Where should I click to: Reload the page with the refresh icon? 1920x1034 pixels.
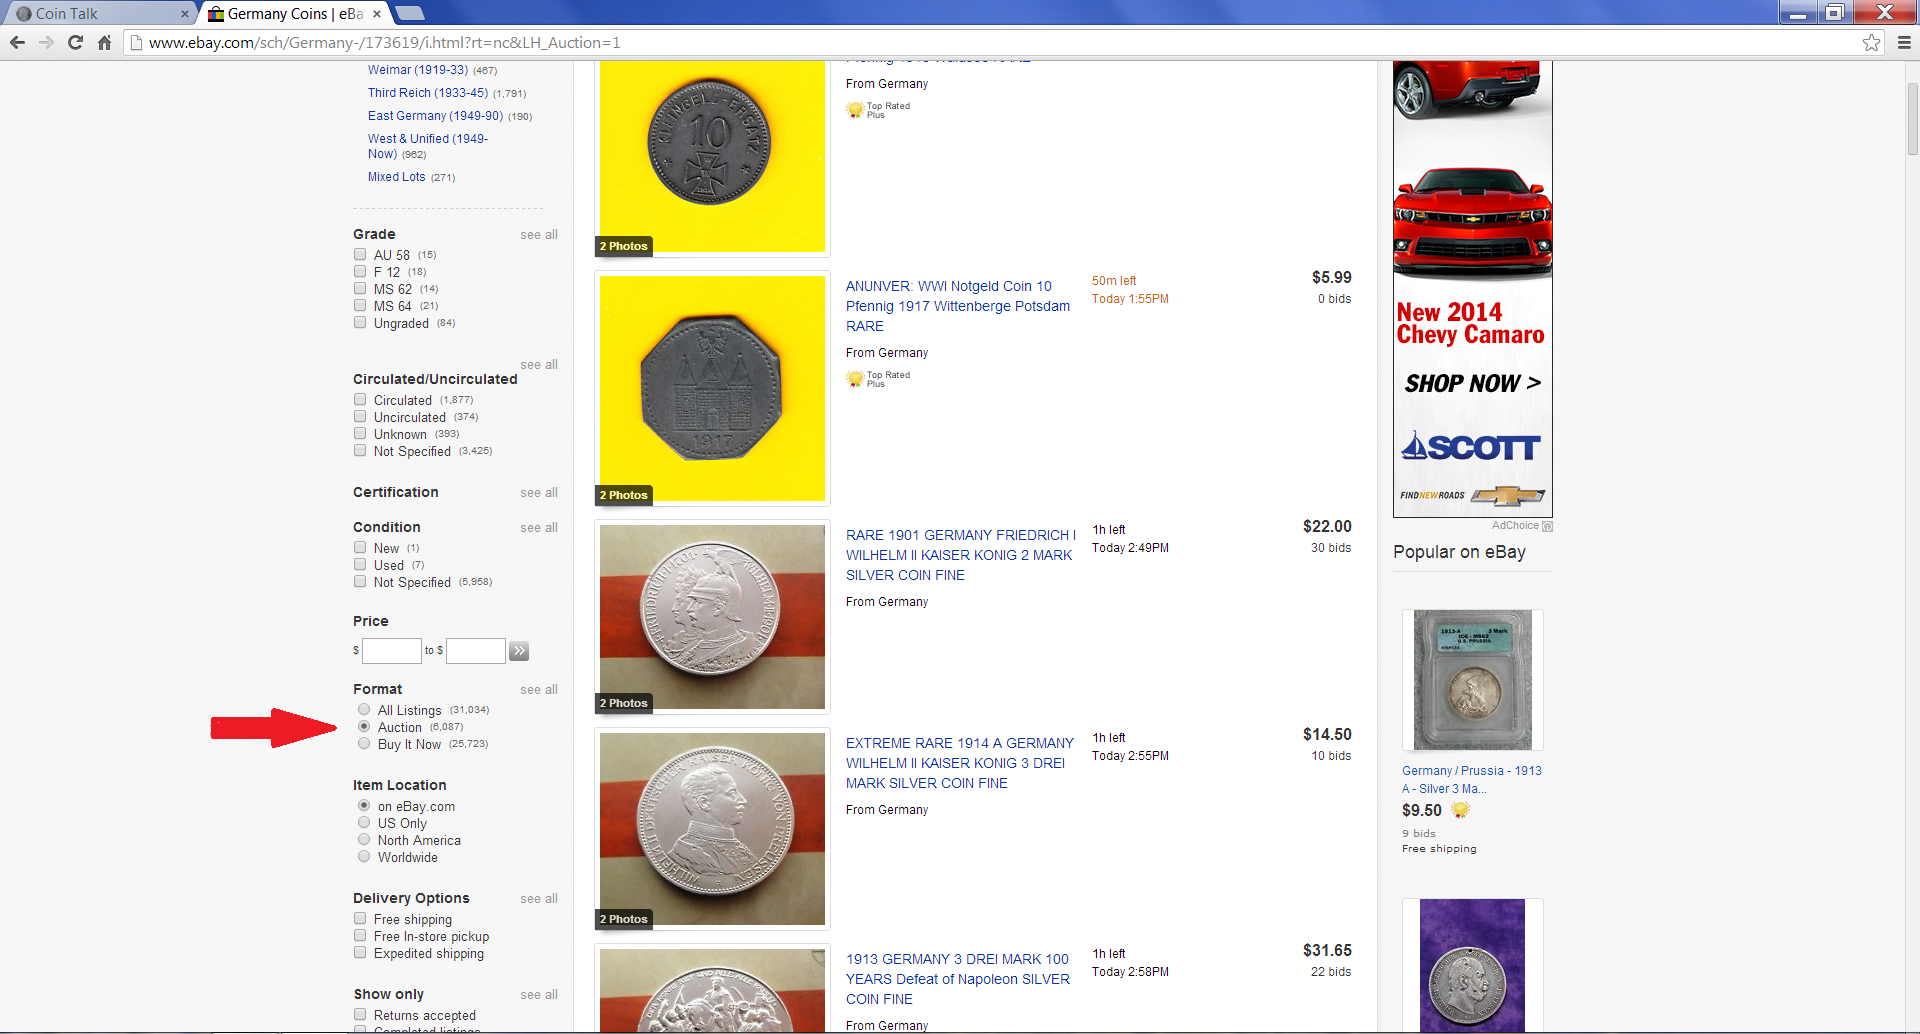pyautogui.click(x=75, y=42)
